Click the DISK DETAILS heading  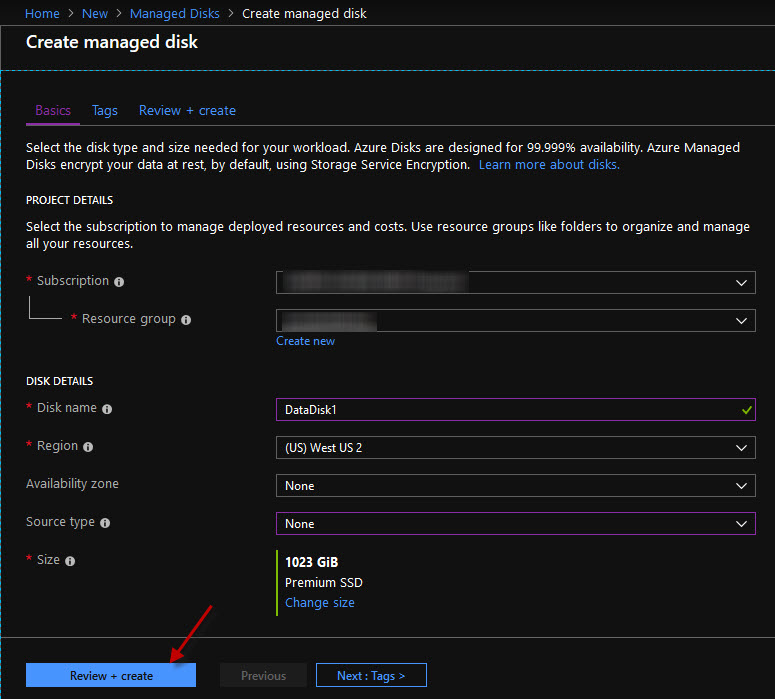coord(59,381)
